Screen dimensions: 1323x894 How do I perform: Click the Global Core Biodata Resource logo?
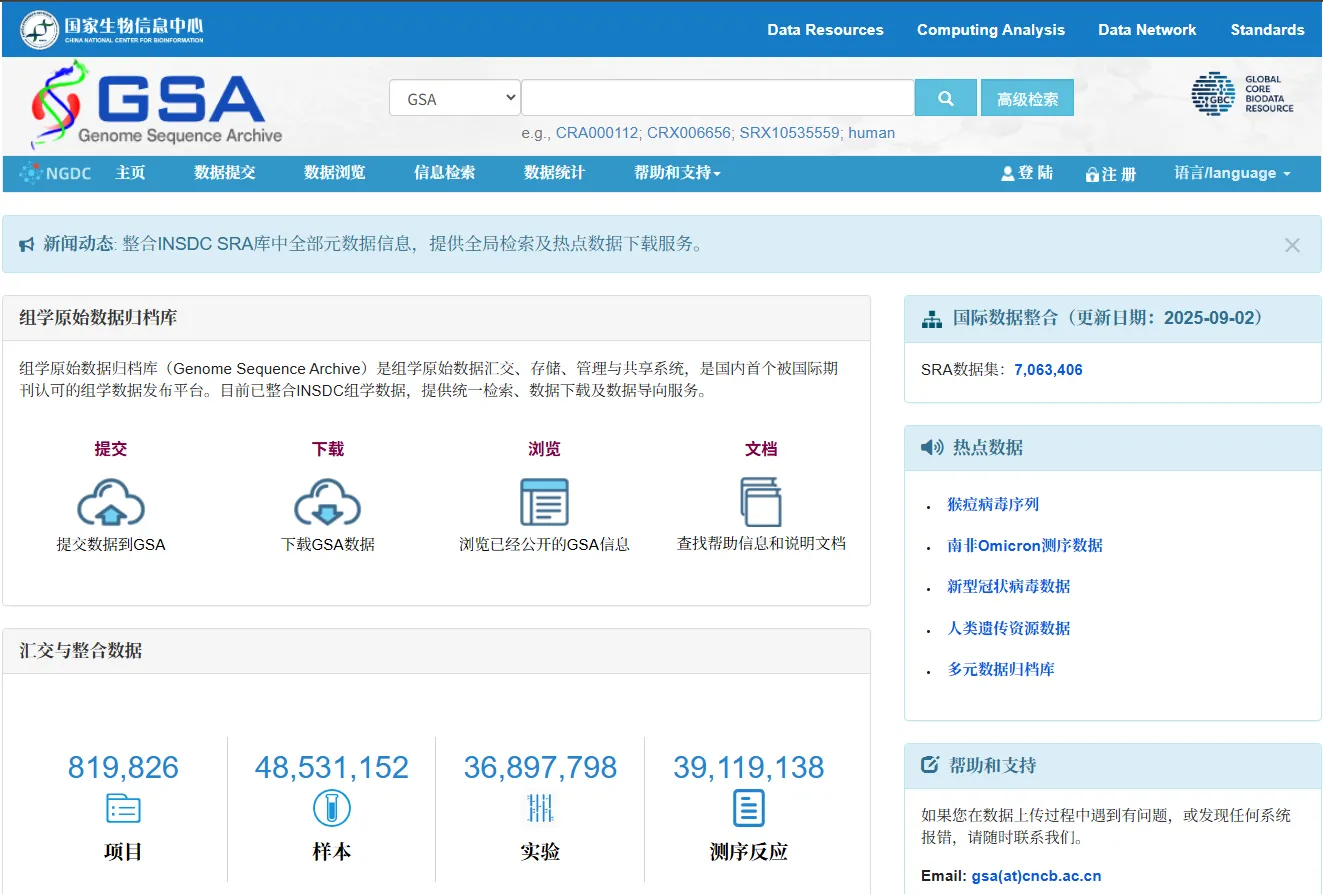[x=1242, y=94]
